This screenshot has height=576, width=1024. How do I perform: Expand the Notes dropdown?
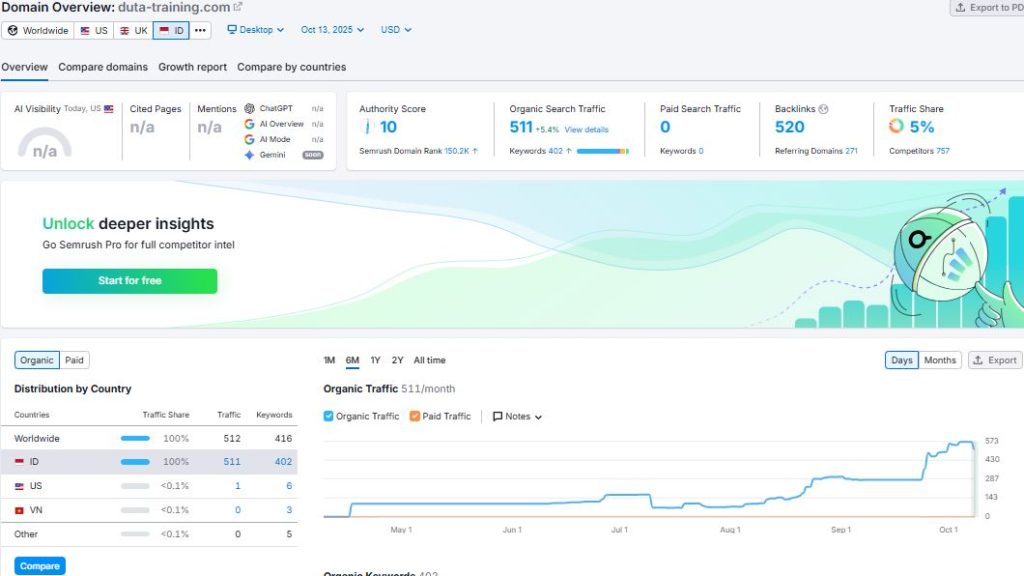(x=517, y=416)
